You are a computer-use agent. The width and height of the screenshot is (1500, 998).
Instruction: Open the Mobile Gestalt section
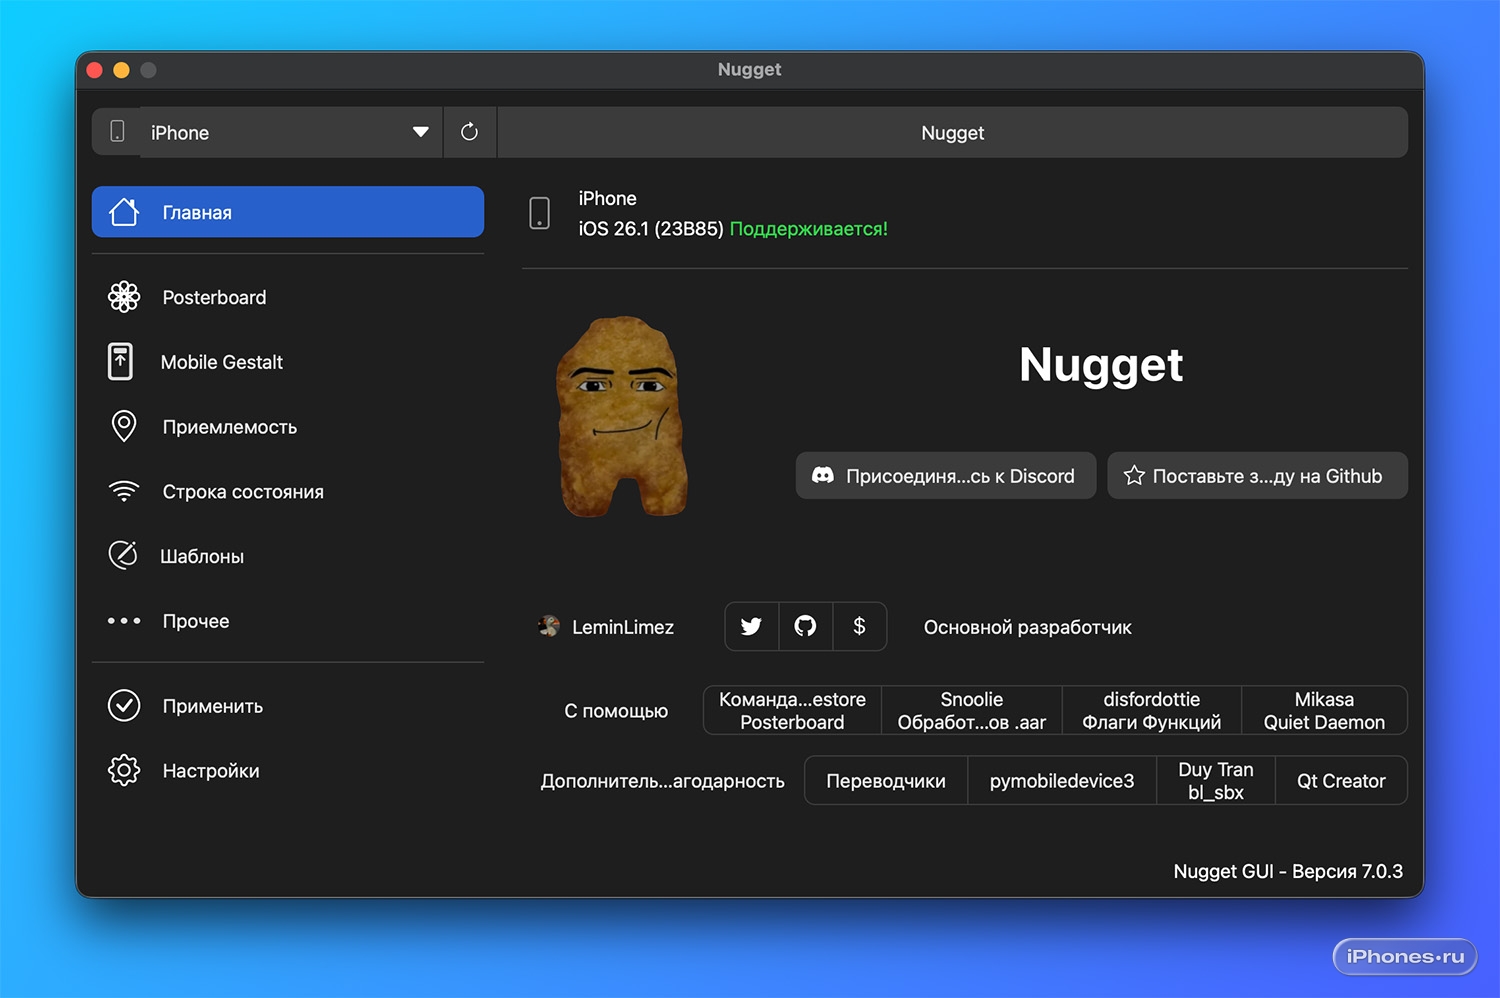point(288,362)
